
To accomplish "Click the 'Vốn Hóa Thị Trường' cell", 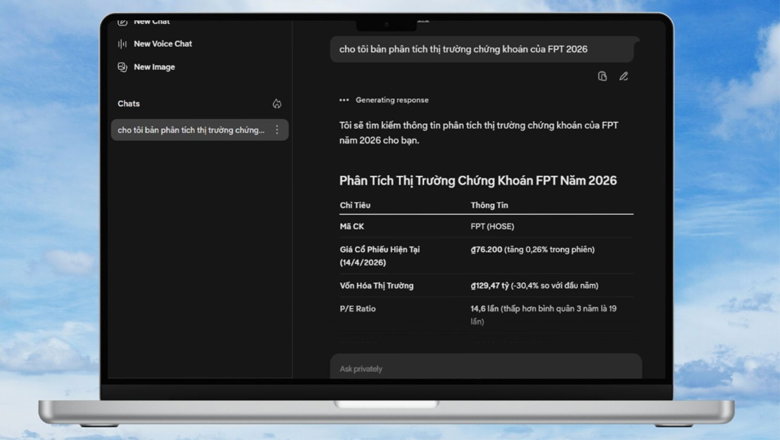I will (x=377, y=285).
